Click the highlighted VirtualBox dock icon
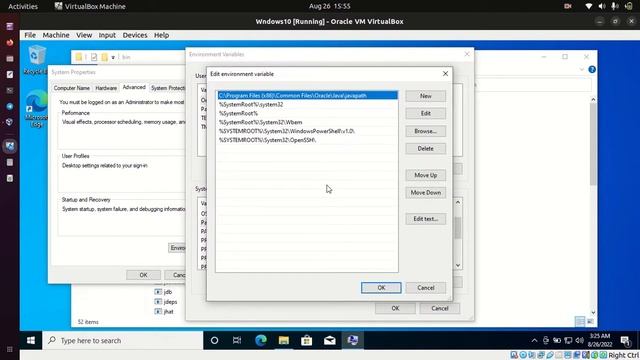Image resolution: width=640 pixels, height=360 pixels. tap(10, 146)
